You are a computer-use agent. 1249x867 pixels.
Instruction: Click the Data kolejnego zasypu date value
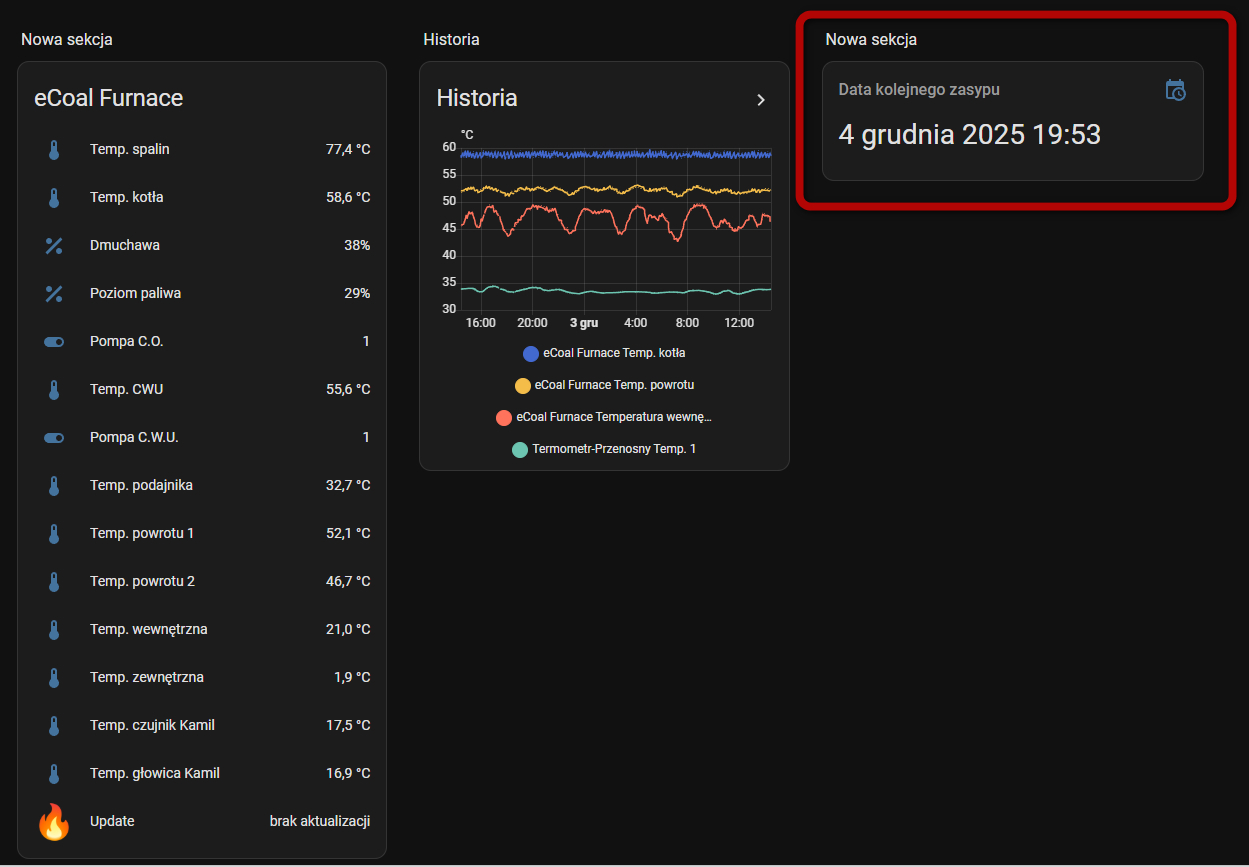(x=969, y=135)
